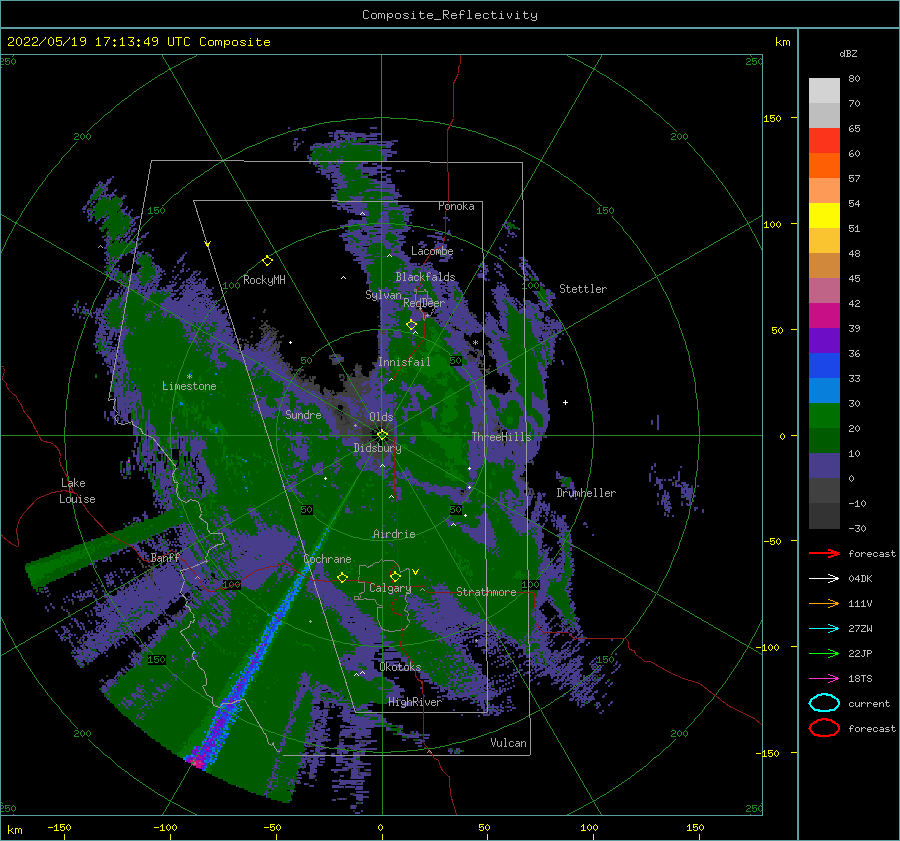
Task: Click the white plus marker east of ThreeHills
Action: pos(565,402)
